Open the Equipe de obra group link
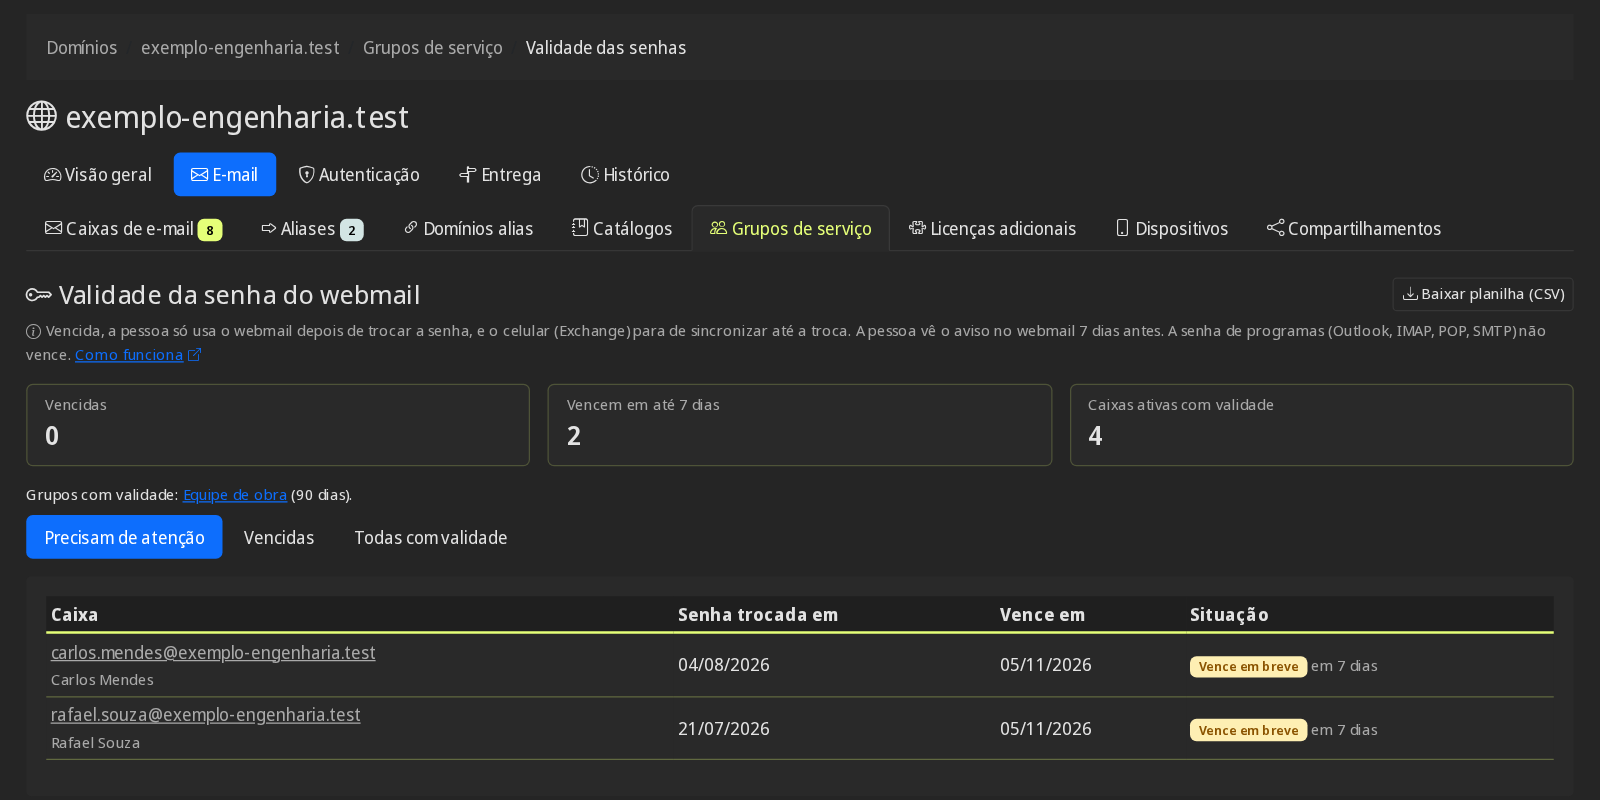The height and width of the screenshot is (800, 1600). tap(235, 495)
